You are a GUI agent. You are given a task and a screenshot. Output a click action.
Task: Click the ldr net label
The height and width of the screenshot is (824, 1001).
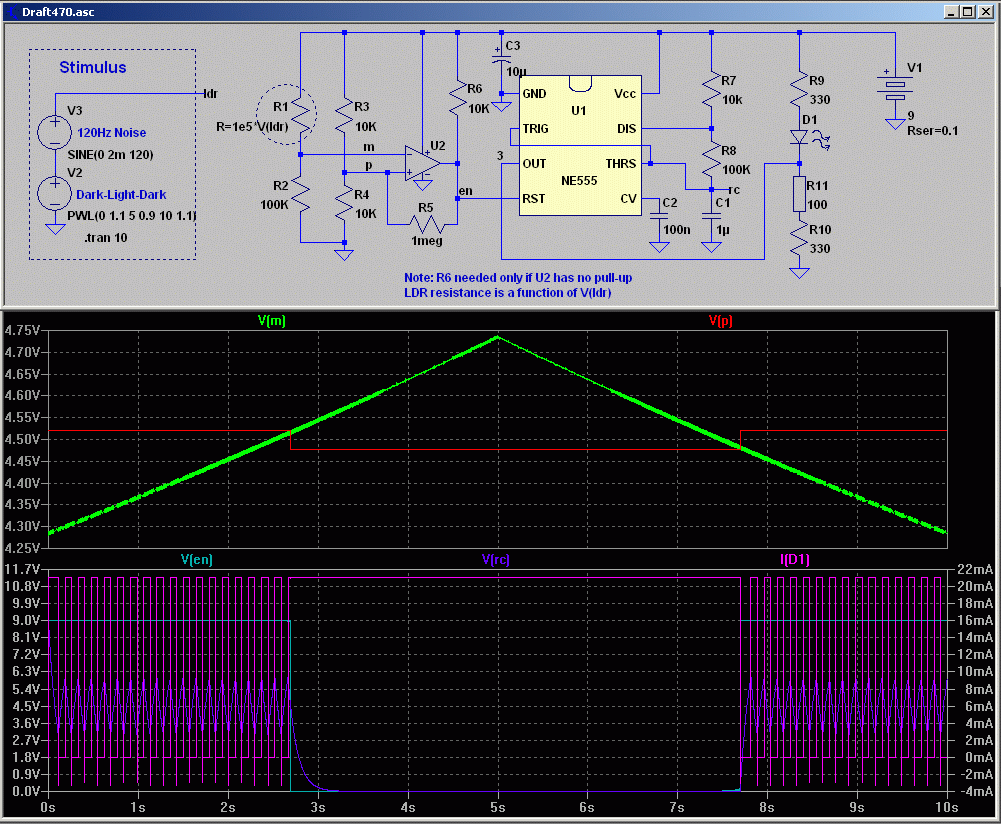click(211, 94)
